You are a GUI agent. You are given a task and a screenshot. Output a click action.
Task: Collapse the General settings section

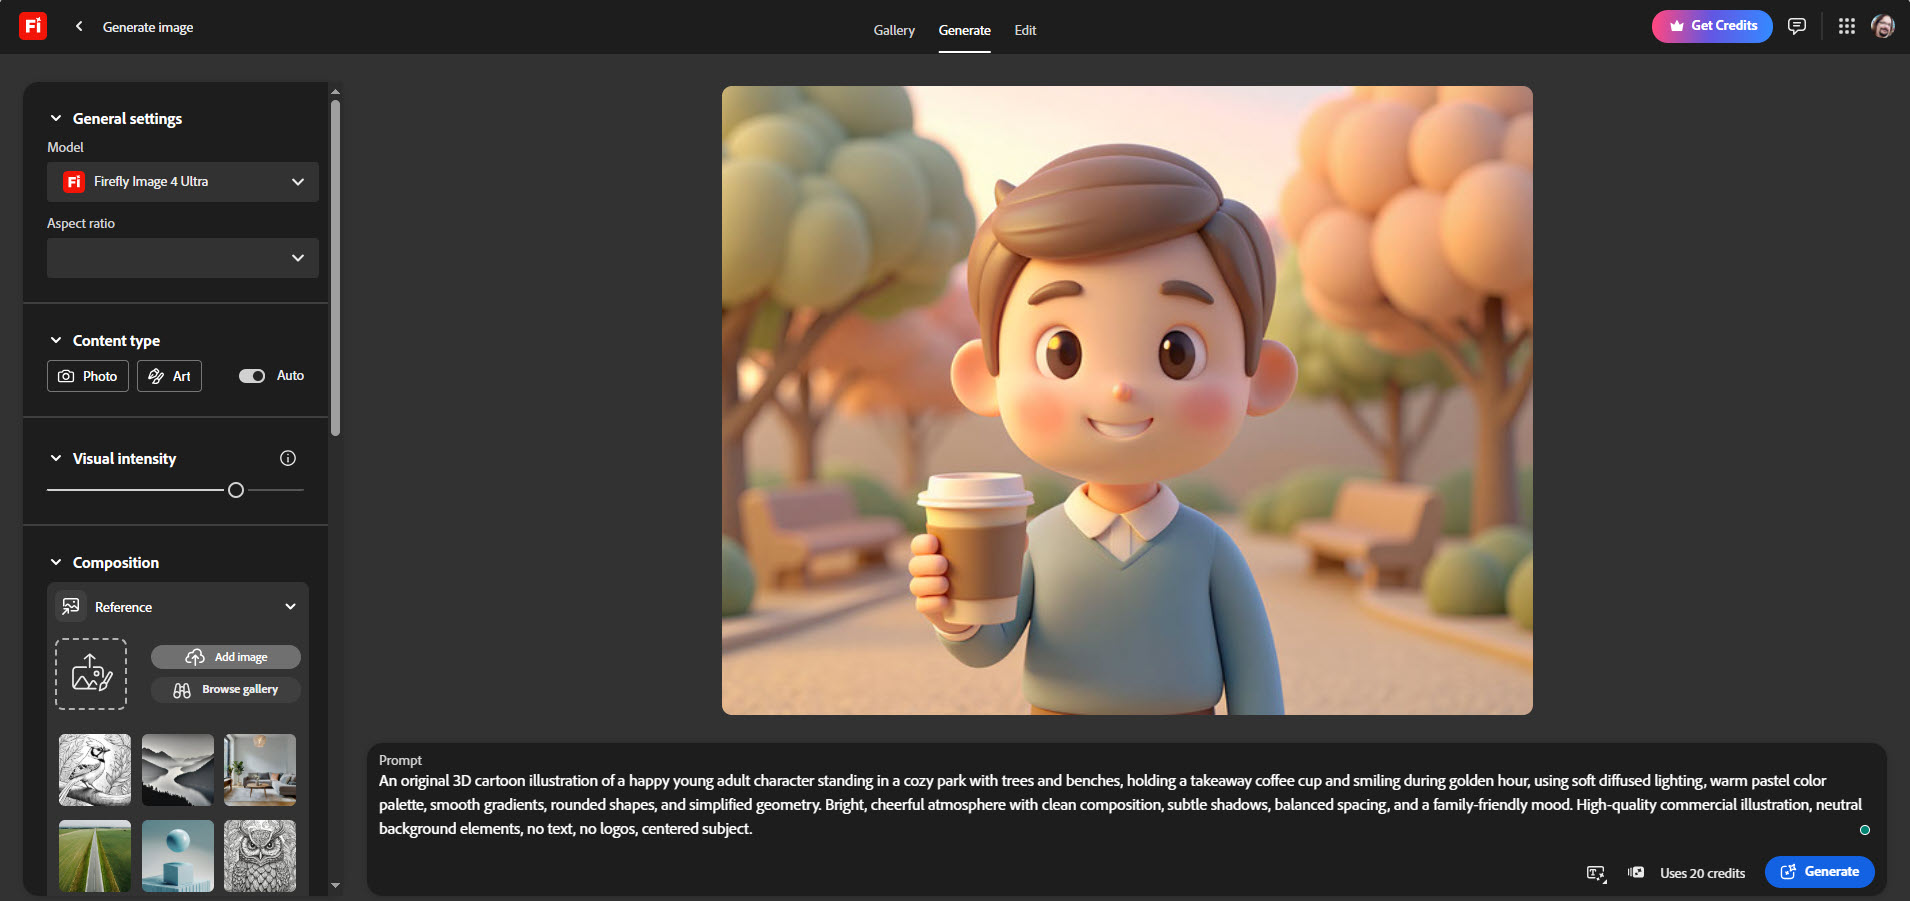click(56, 118)
